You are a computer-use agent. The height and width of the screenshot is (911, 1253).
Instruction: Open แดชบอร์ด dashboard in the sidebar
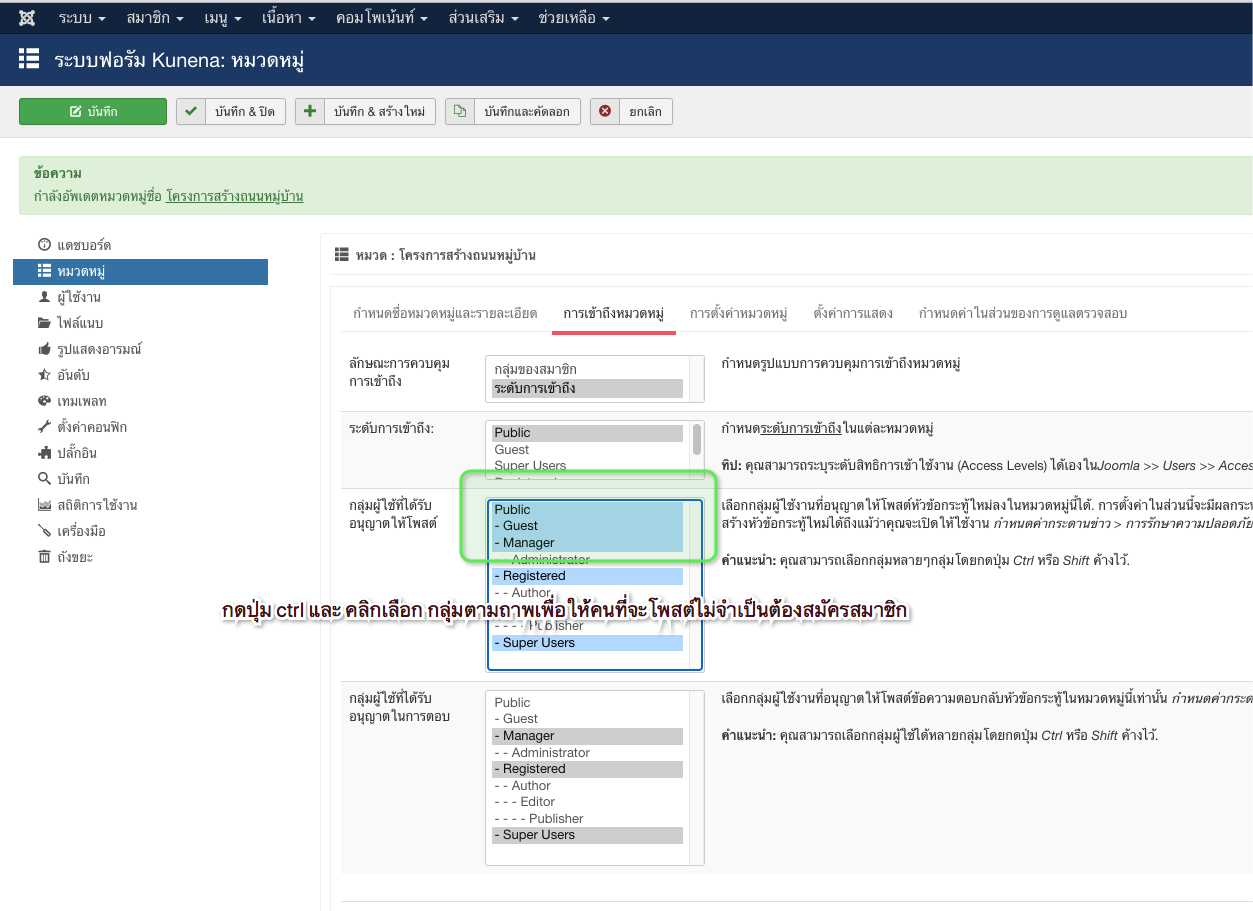pyautogui.click(x=84, y=245)
